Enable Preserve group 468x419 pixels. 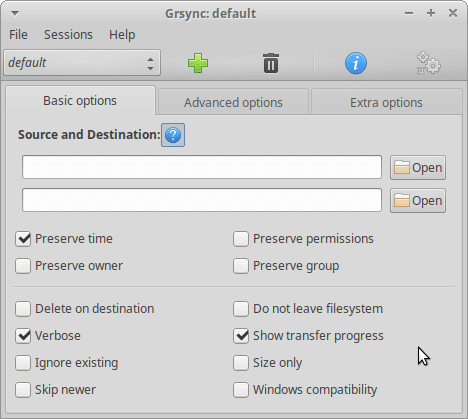coord(241,266)
